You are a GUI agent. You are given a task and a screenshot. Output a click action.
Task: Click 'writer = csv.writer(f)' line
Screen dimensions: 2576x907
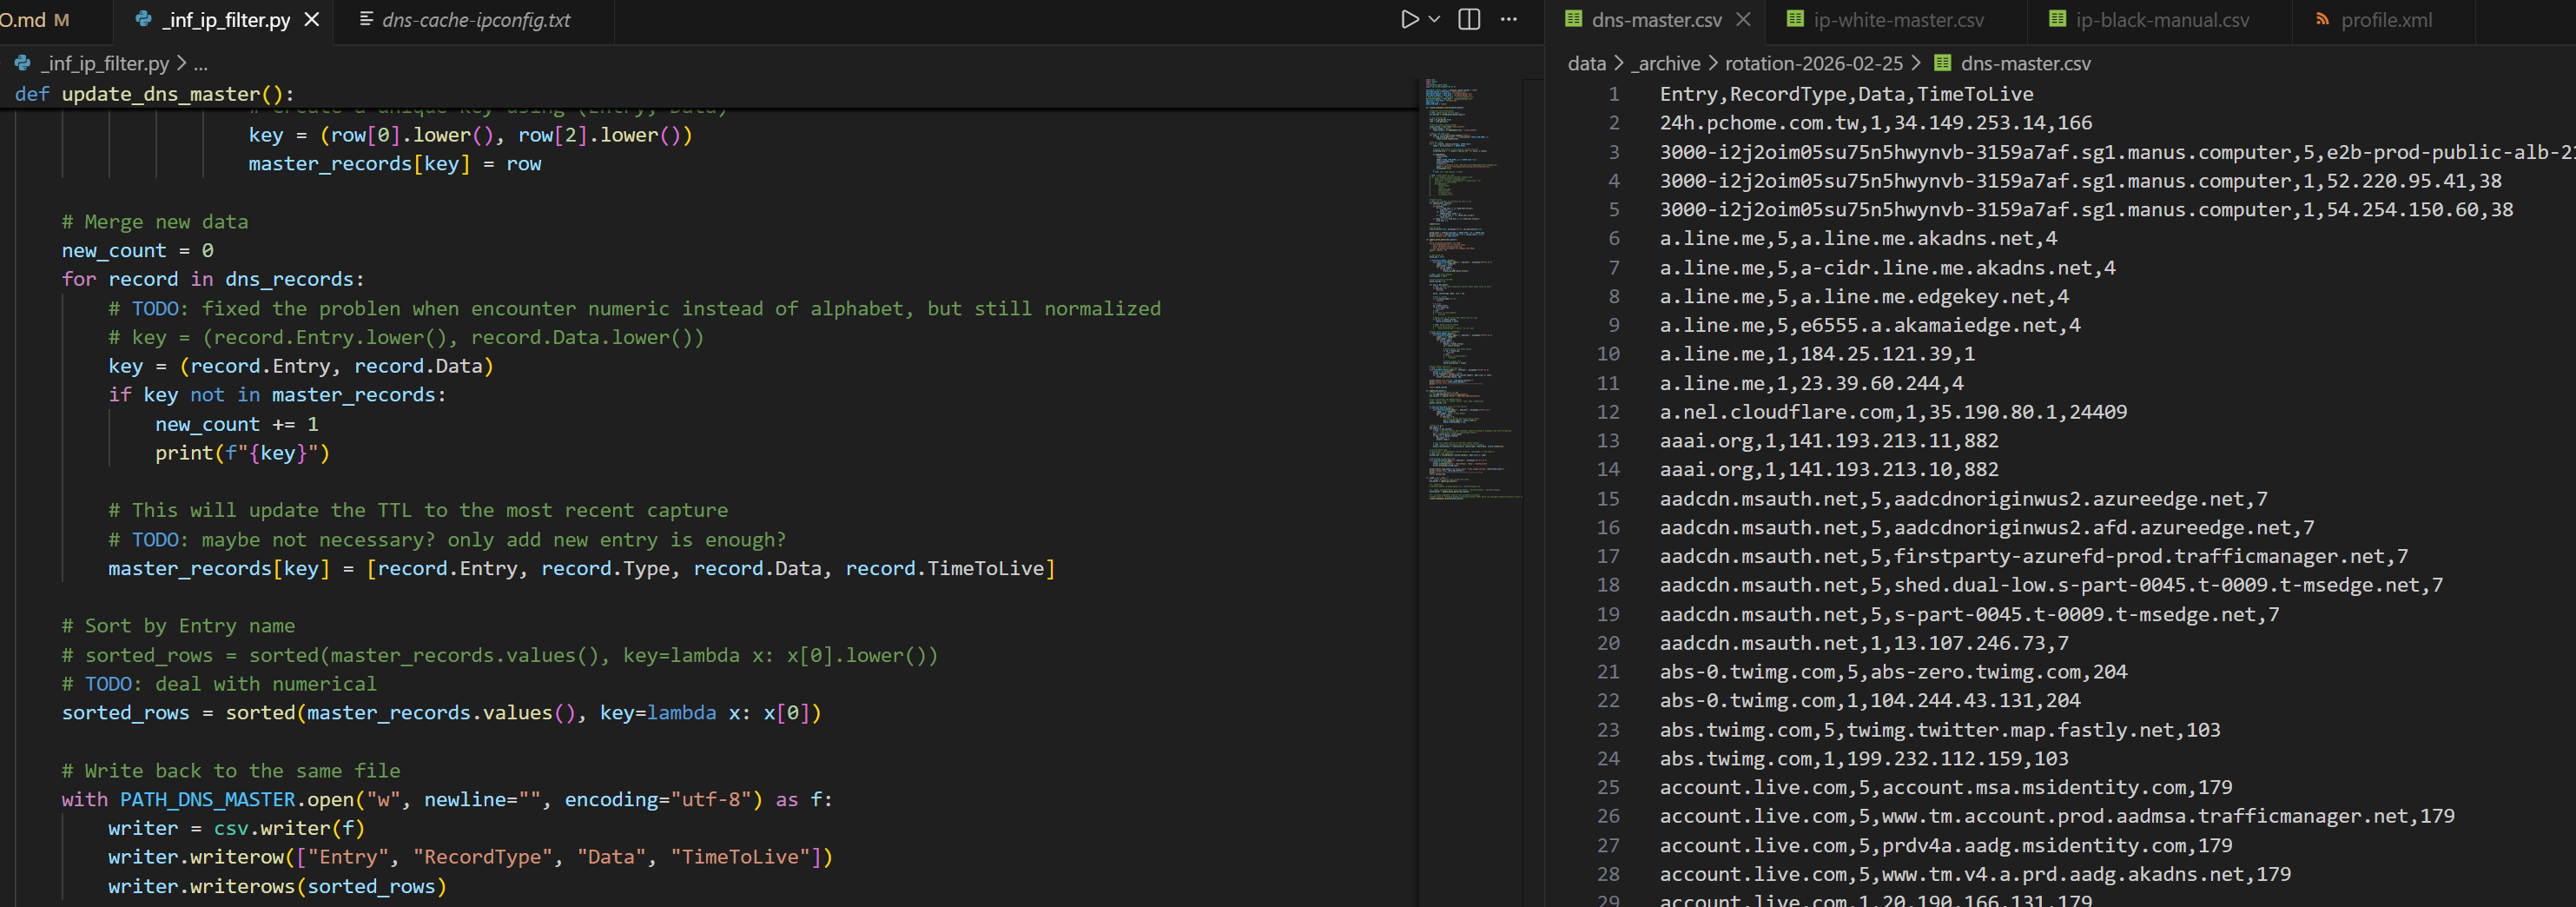click(x=237, y=828)
